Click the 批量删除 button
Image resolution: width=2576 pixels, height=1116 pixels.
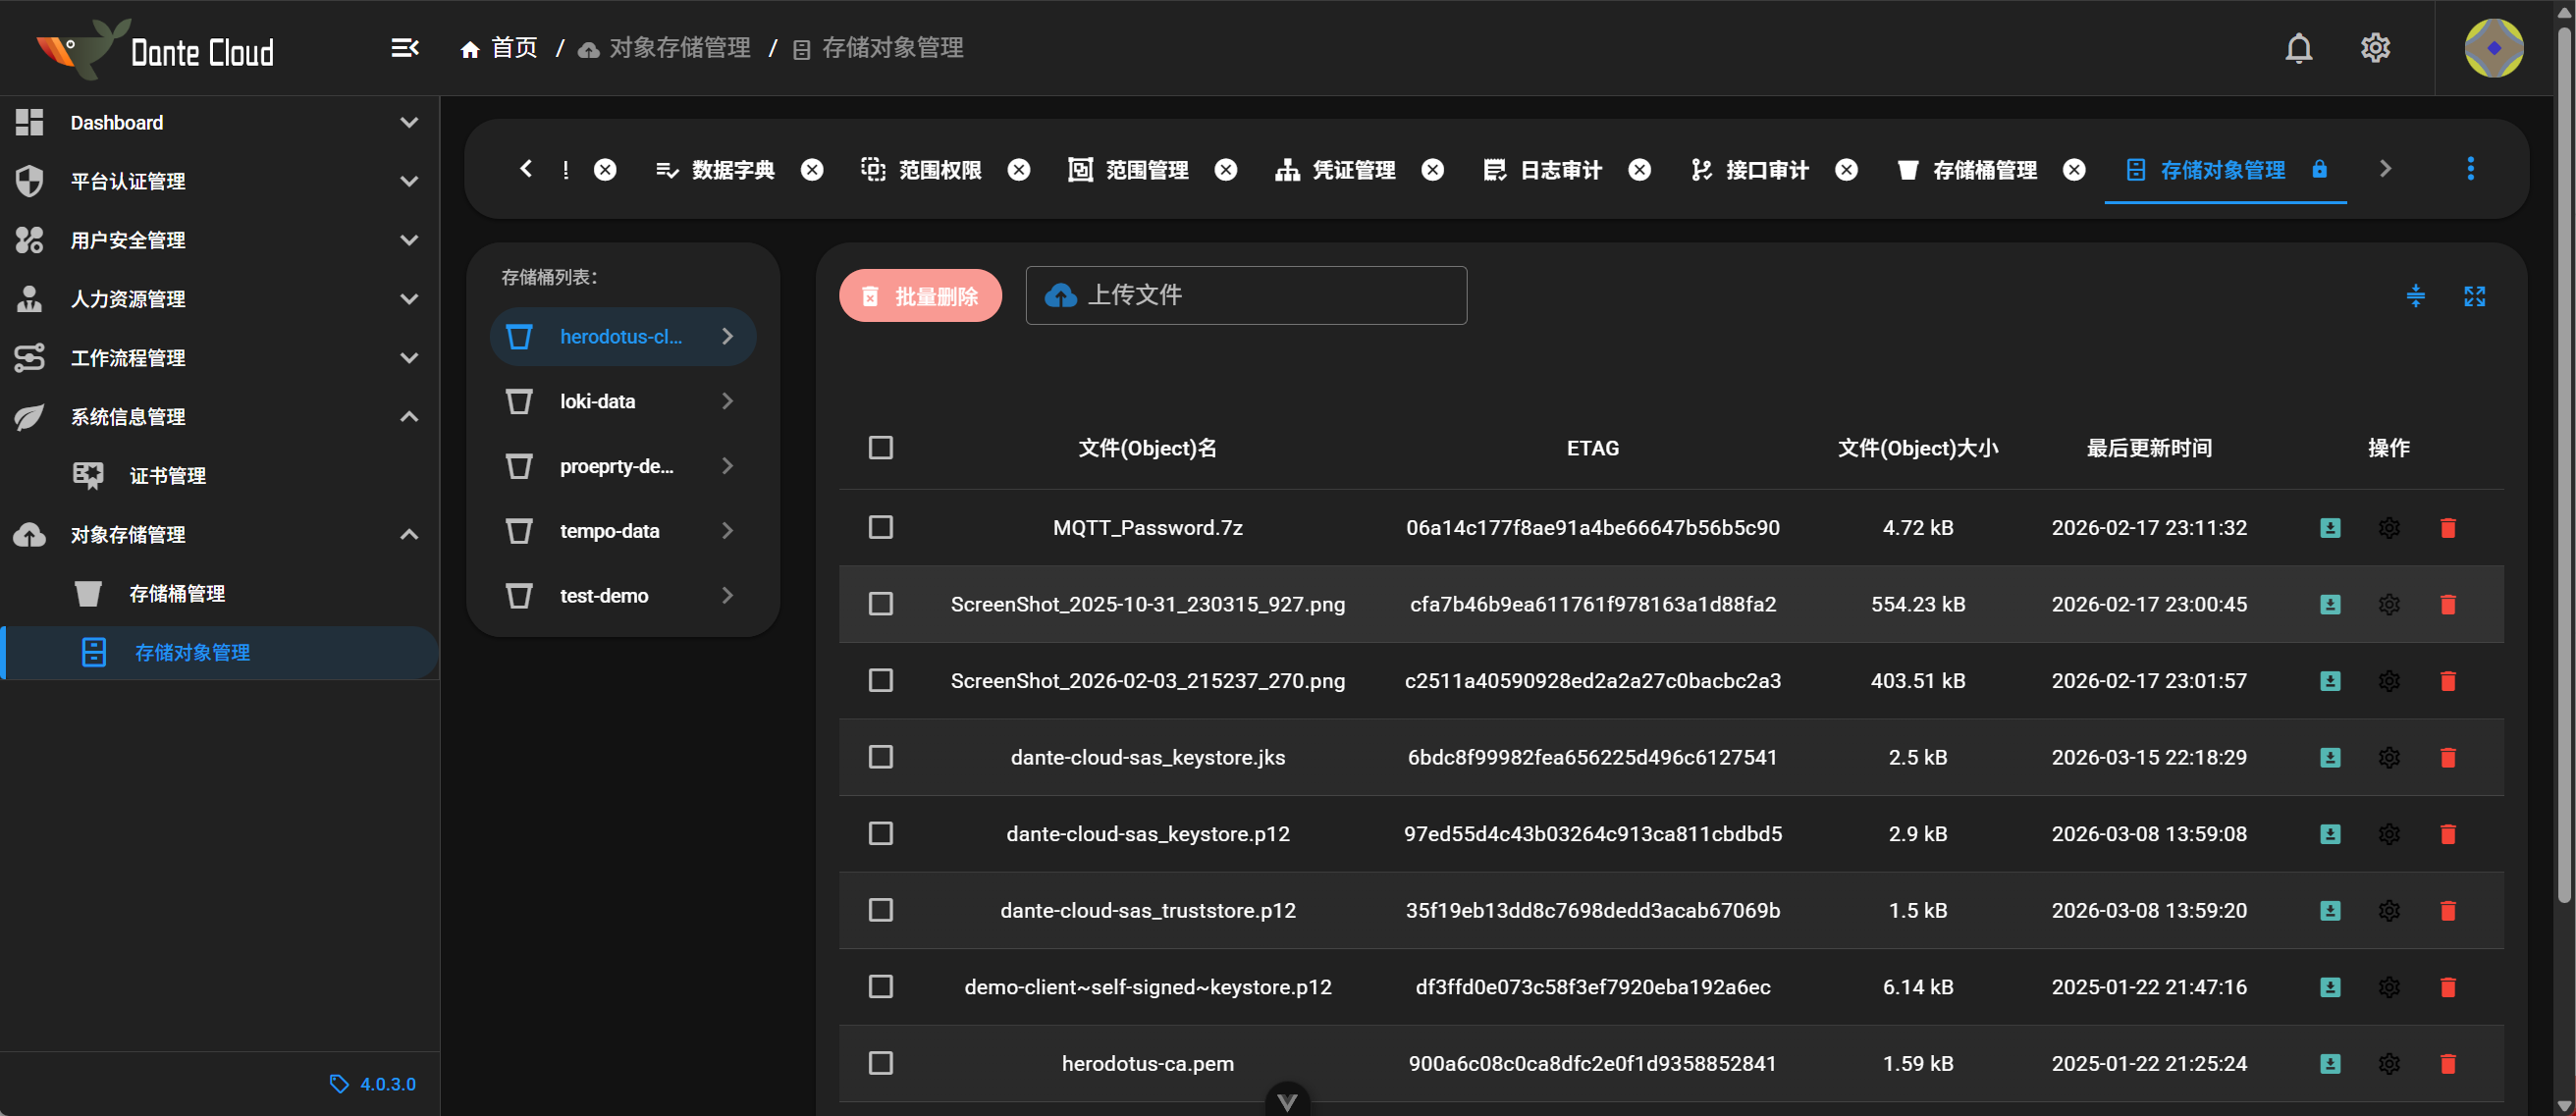point(920,296)
